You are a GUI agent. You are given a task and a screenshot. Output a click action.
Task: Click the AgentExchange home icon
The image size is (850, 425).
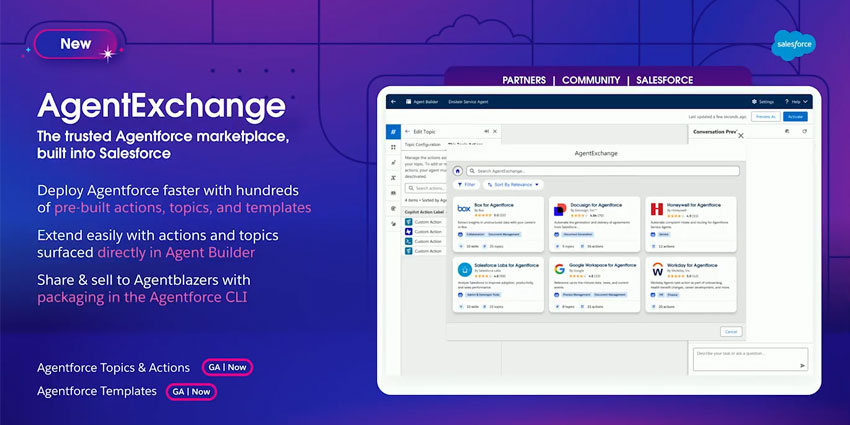tap(458, 171)
